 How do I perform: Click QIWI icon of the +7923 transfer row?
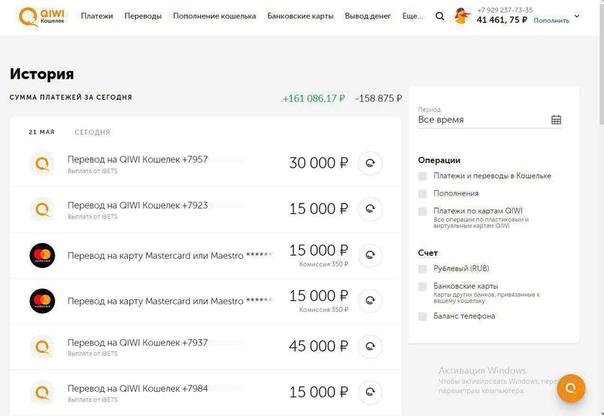42,209
